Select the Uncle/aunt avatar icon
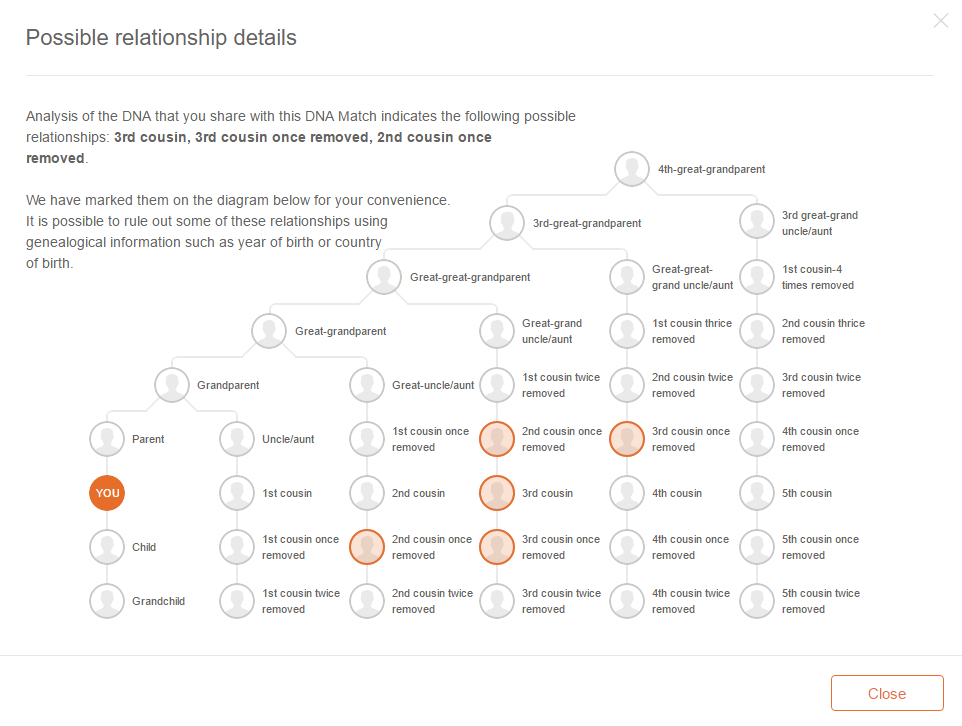The image size is (962, 726). (237, 439)
